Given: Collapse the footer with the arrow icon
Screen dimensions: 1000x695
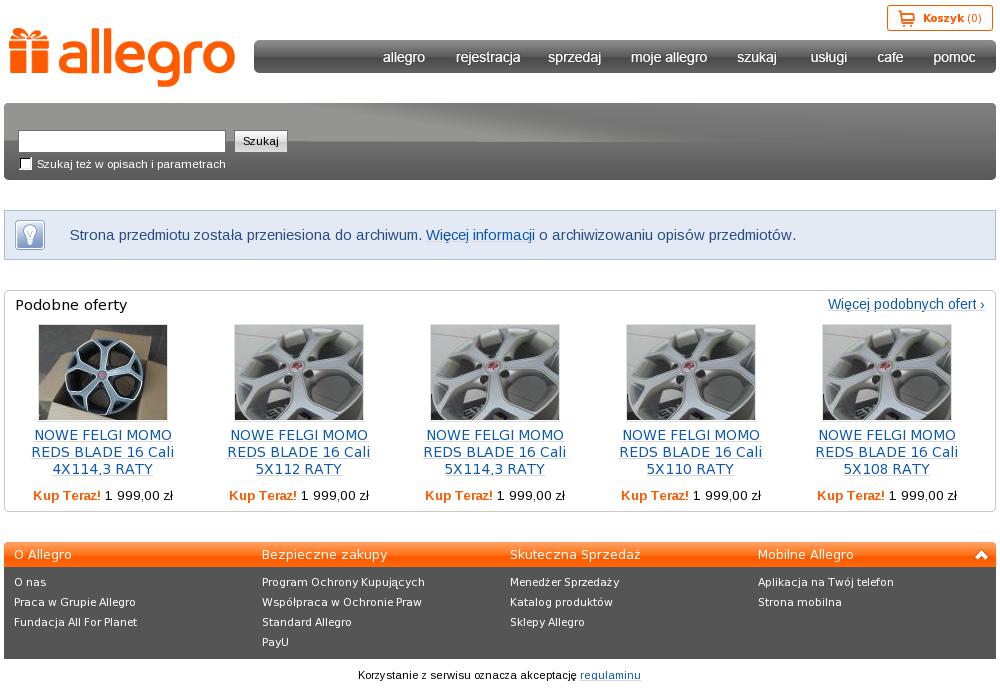Looking at the screenshot, I should tap(981, 555).
